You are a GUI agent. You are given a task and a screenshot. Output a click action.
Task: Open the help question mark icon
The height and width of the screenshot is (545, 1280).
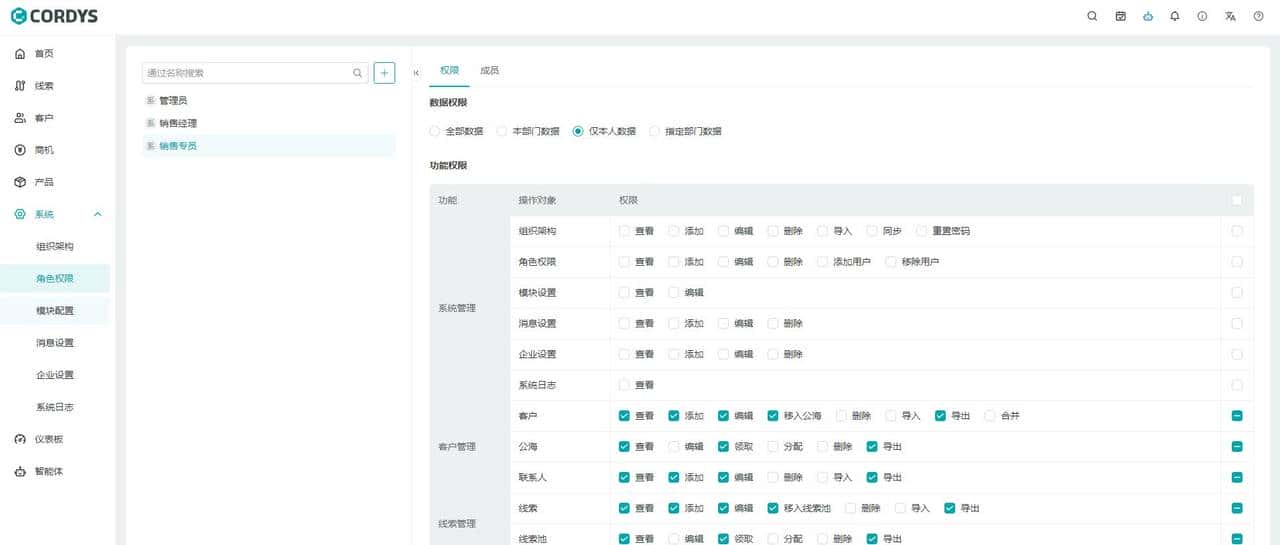click(x=1258, y=16)
